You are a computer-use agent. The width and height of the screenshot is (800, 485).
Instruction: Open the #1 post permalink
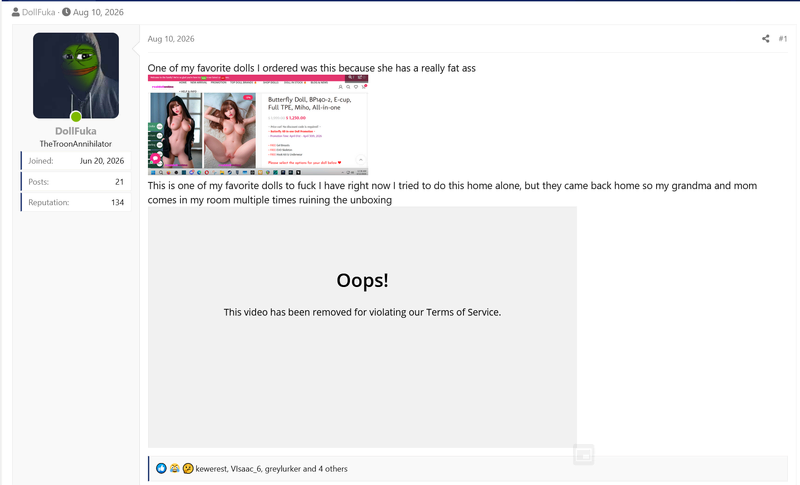coord(783,39)
